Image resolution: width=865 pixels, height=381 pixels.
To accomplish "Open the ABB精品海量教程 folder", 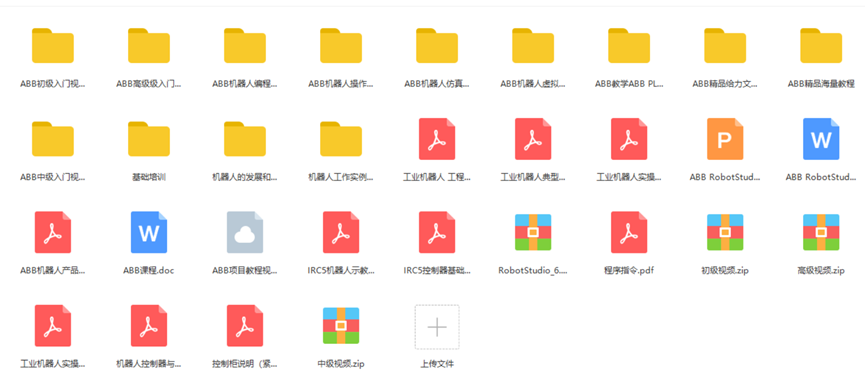I will click(821, 46).
